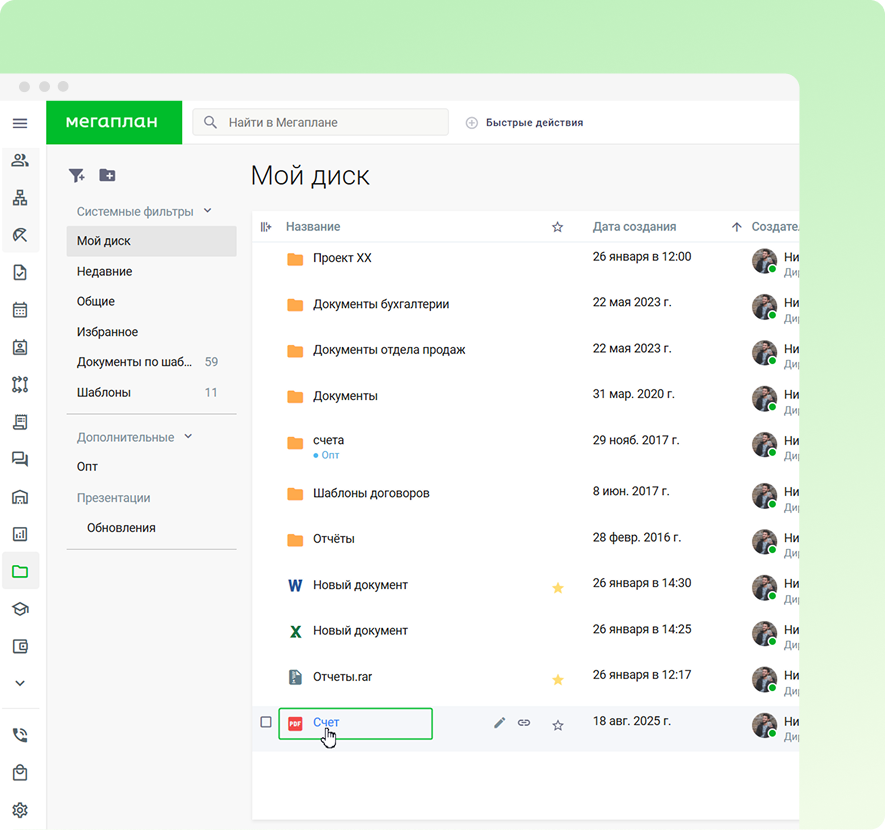The width and height of the screenshot is (885, 830).
Task: Focus the Найти в Мегаплане search field
Action: coord(321,122)
